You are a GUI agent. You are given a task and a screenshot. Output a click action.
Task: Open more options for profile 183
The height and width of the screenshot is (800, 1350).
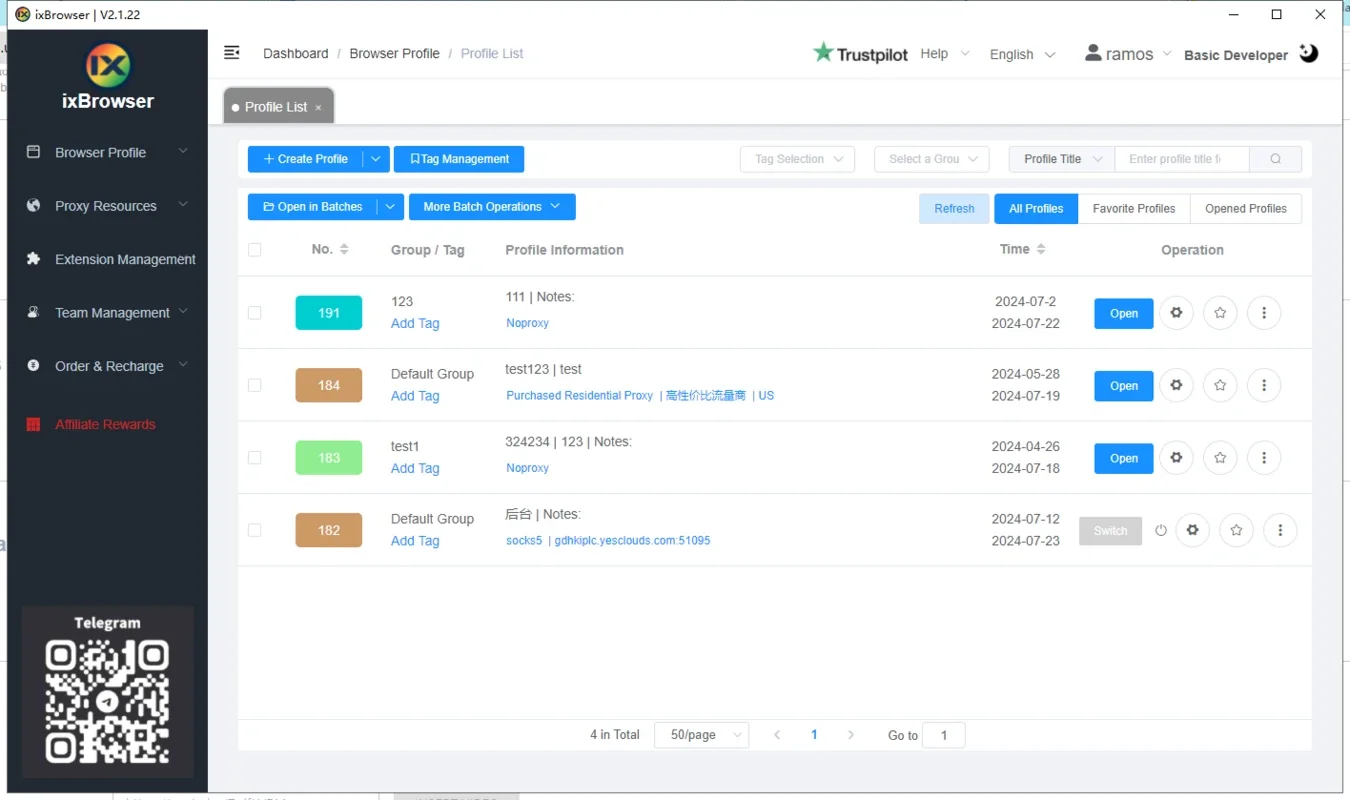point(1264,458)
